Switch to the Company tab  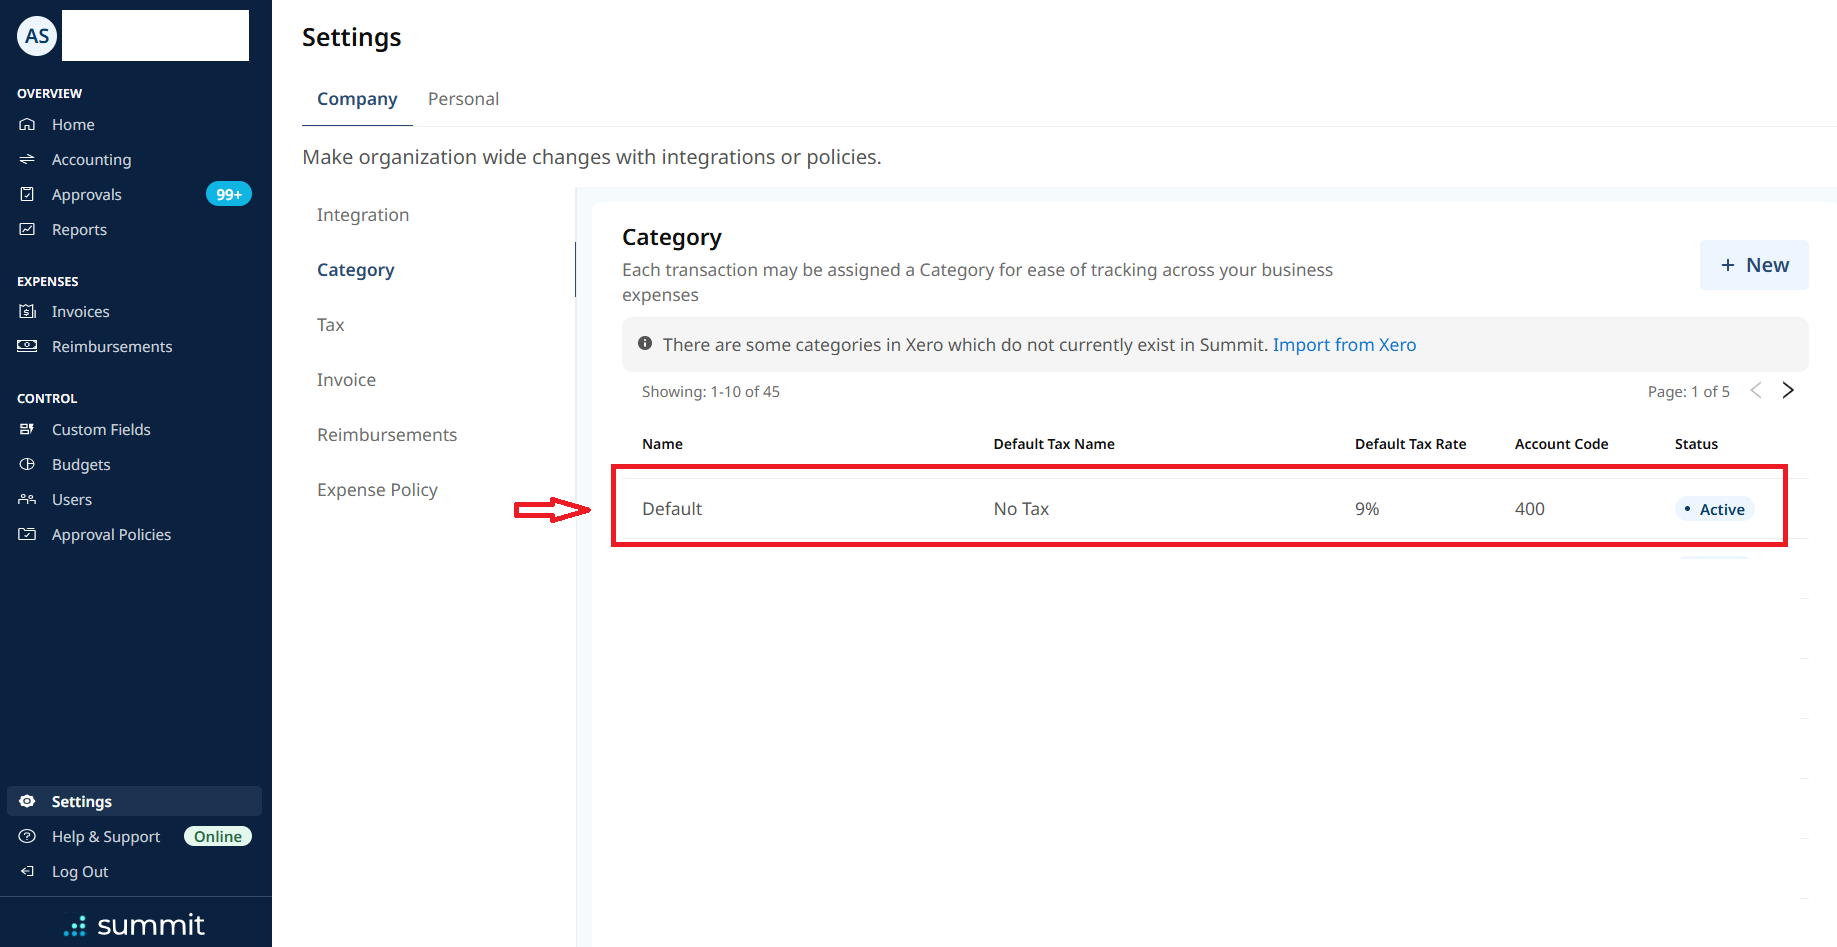click(x=357, y=99)
